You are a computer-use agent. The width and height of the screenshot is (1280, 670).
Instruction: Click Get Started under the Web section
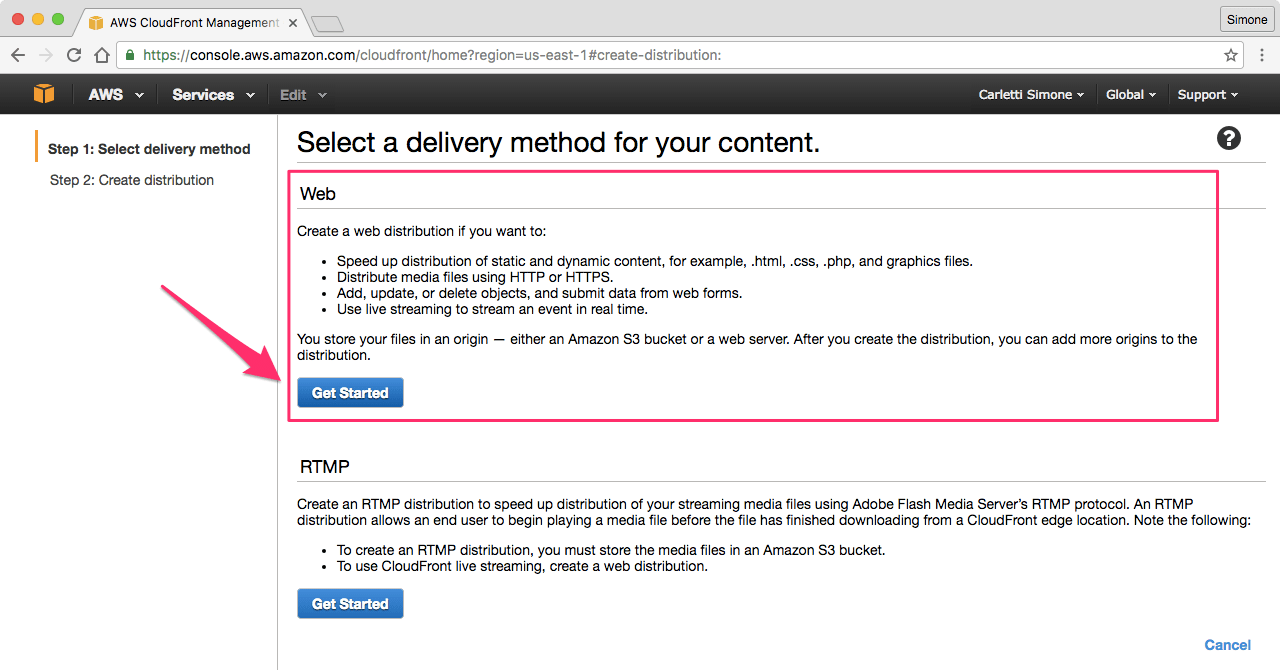[350, 392]
